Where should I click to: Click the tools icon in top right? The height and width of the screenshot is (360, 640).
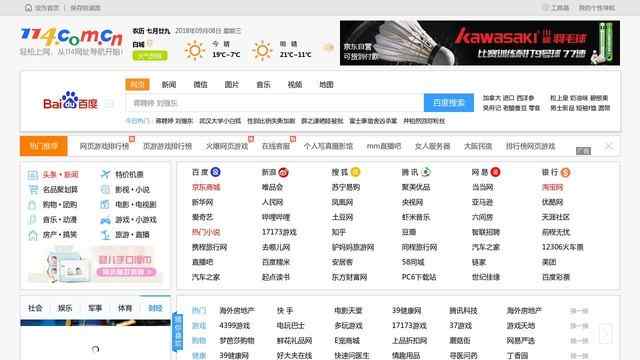click(545, 8)
